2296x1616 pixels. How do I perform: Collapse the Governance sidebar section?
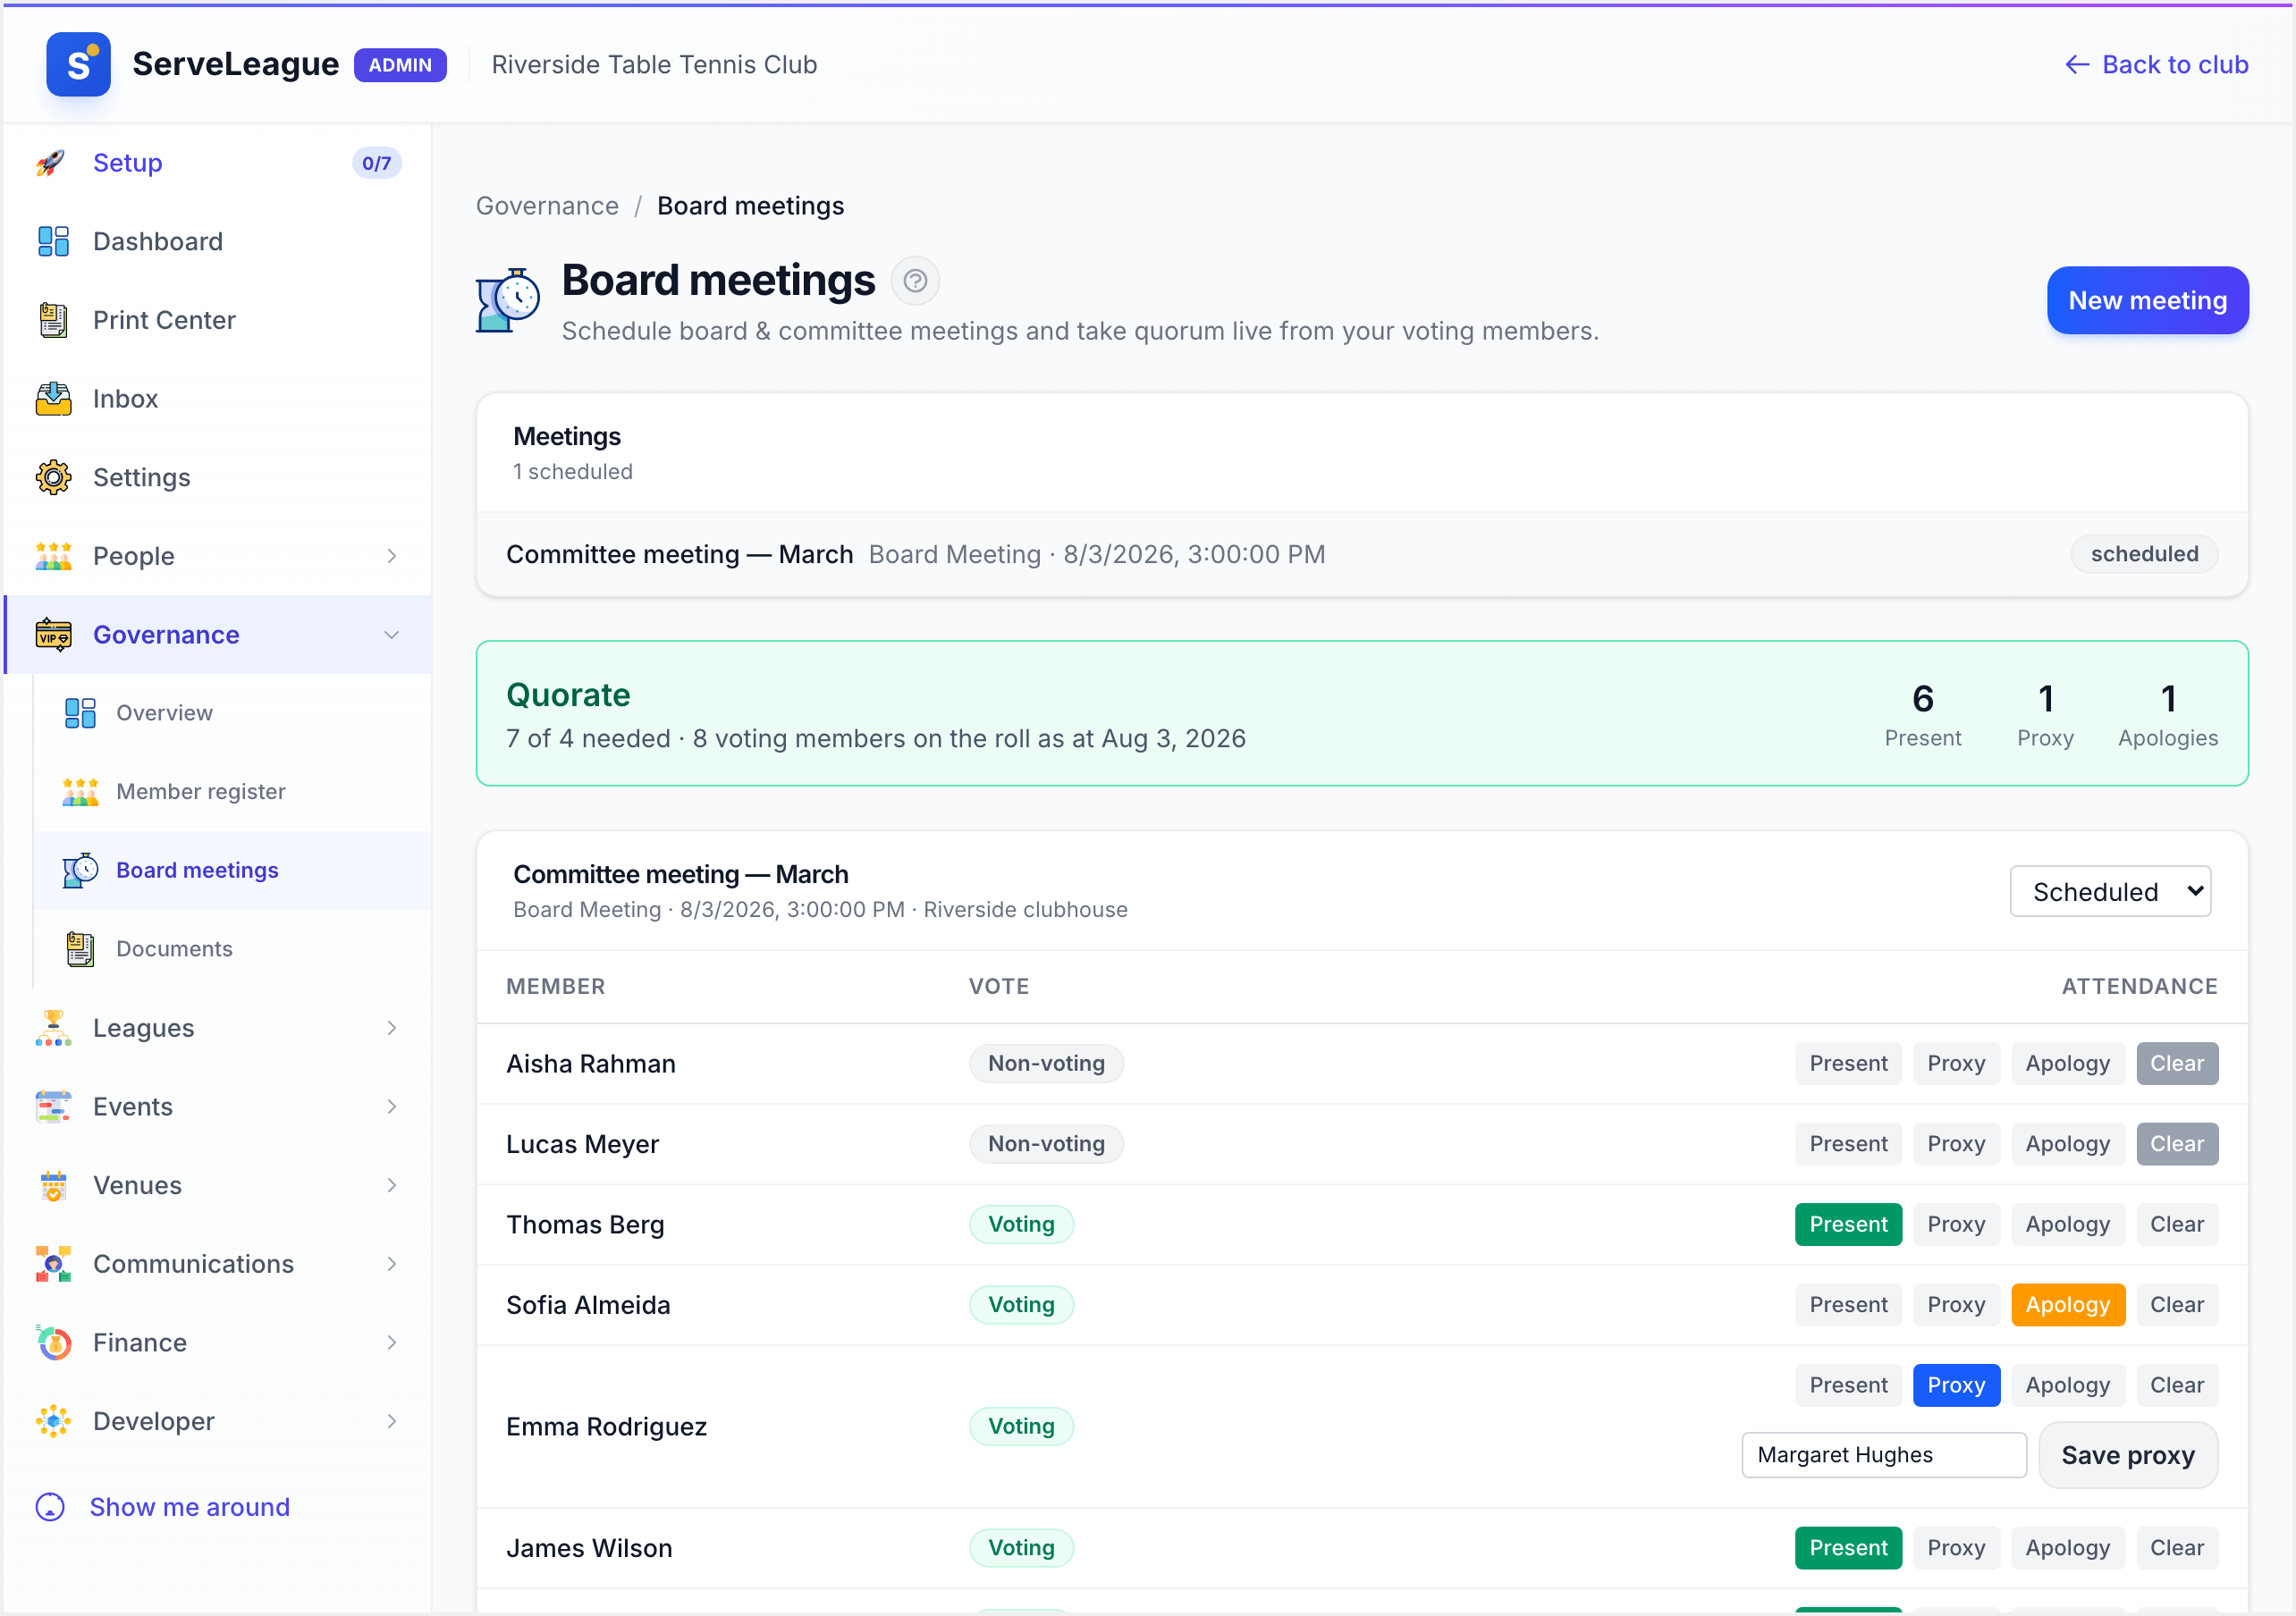(392, 635)
